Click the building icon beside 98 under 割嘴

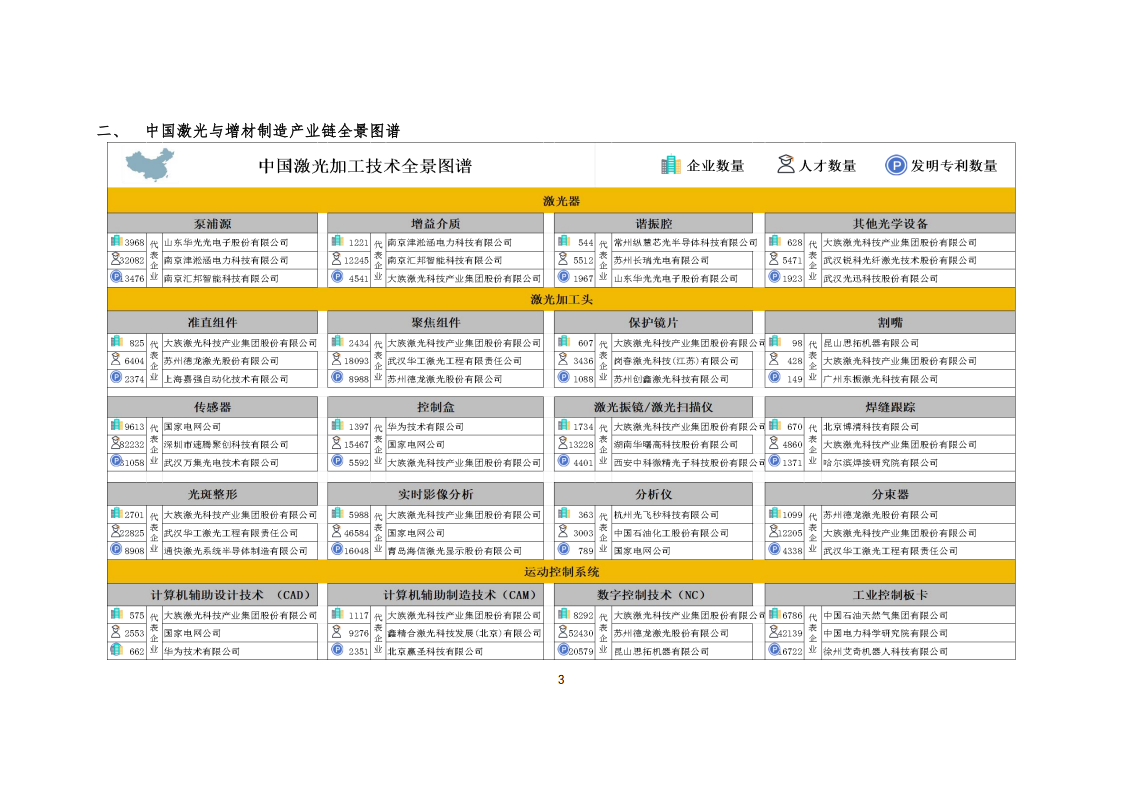(x=774, y=342)
